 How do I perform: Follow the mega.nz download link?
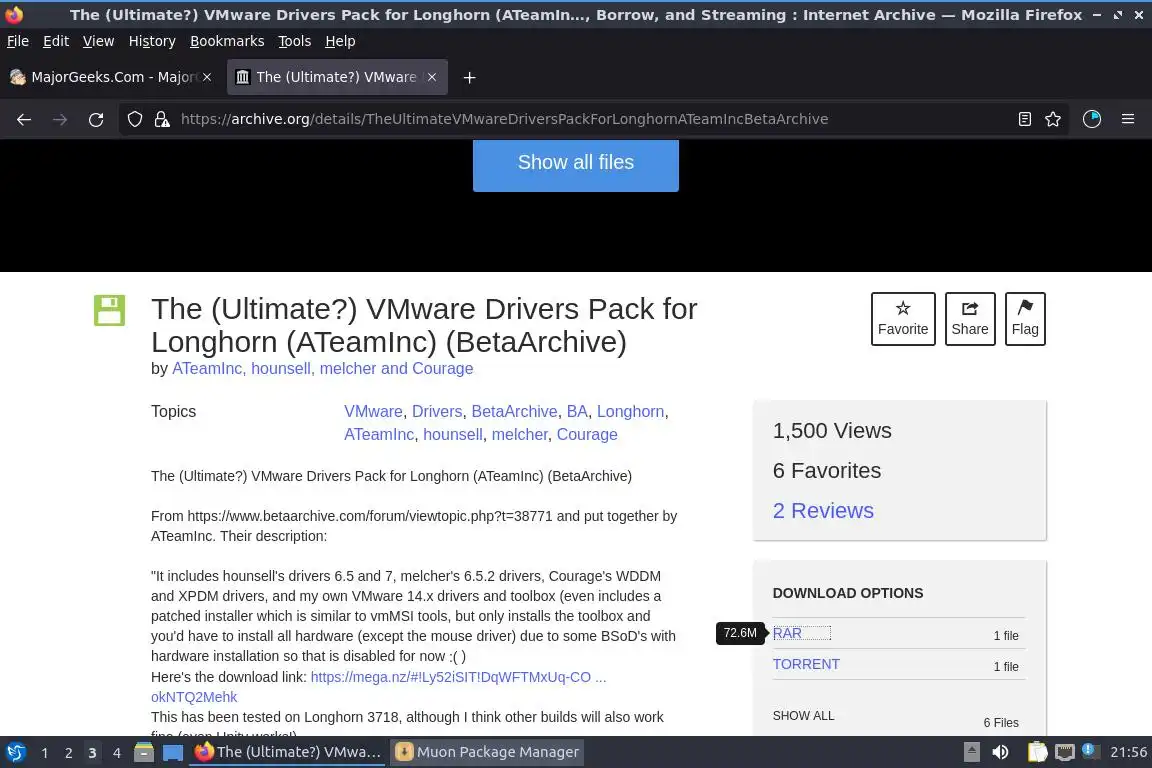click(x=458, y=677)
